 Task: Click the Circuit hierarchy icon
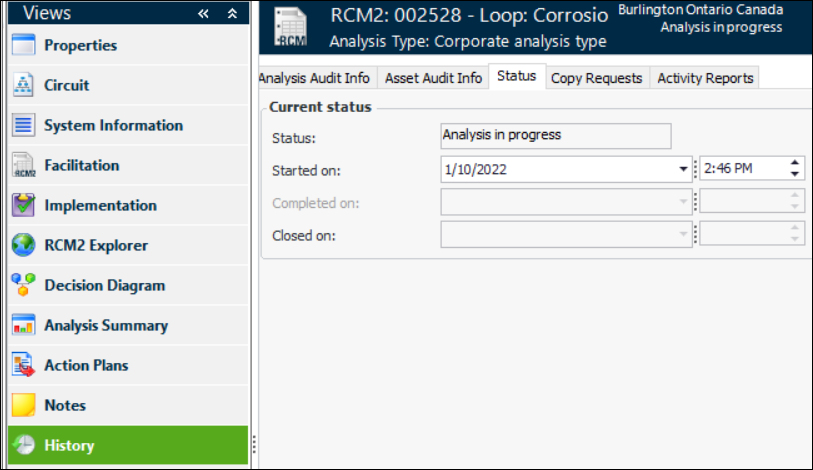[23, 85]
